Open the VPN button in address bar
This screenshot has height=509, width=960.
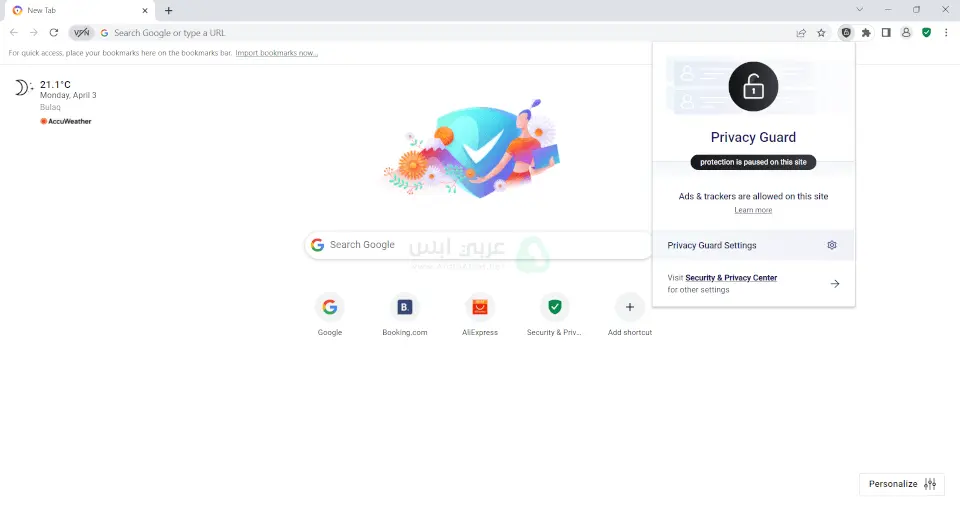point(81,33)
